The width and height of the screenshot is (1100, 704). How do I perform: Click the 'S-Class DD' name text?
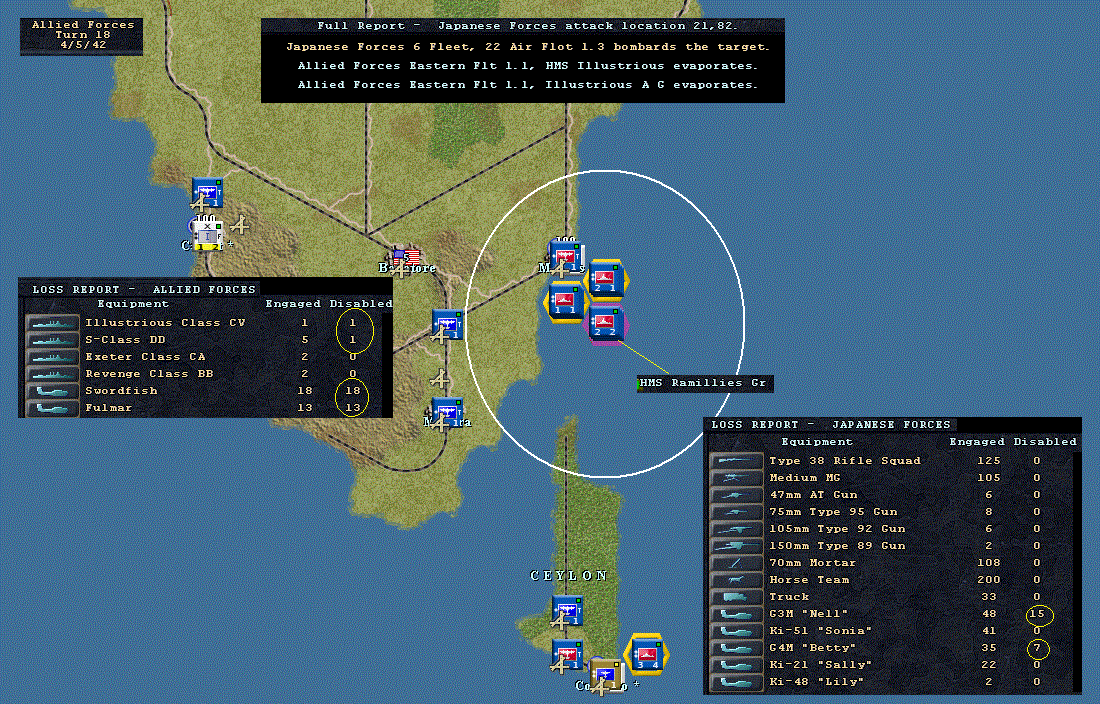tap(126, 339)
